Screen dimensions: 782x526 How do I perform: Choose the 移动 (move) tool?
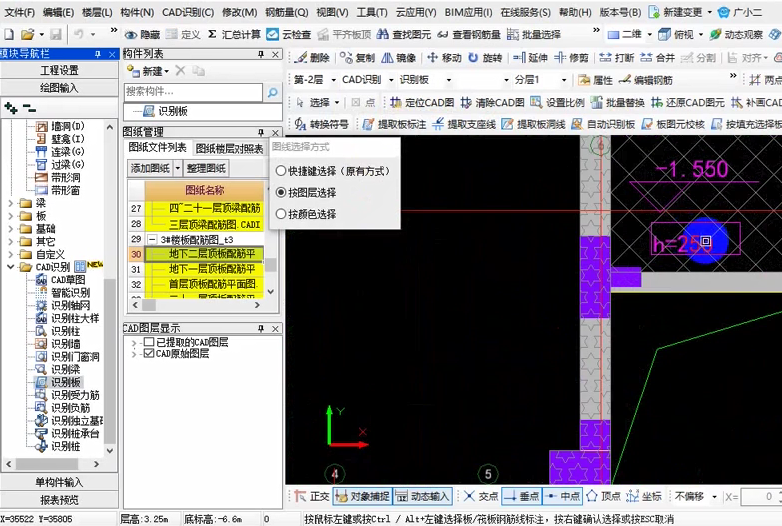pos(444,58)
